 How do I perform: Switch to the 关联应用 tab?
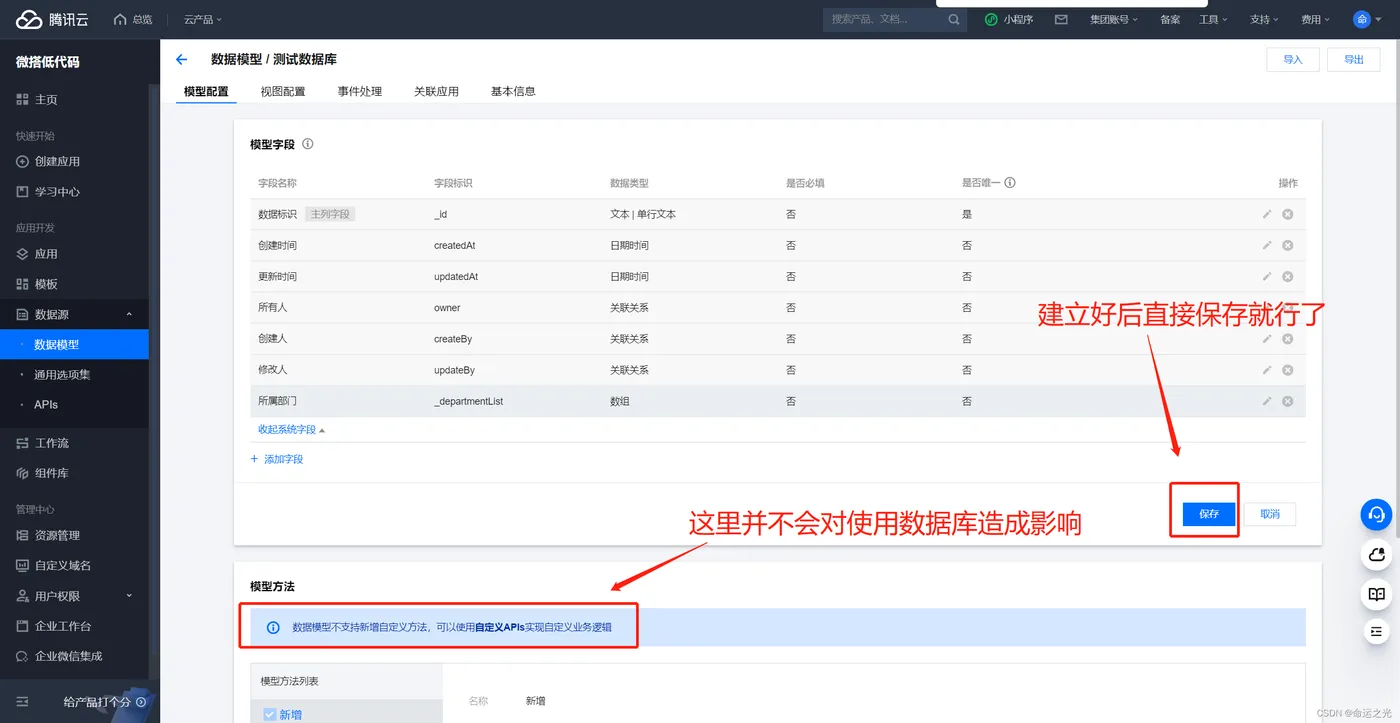[436, 91]
